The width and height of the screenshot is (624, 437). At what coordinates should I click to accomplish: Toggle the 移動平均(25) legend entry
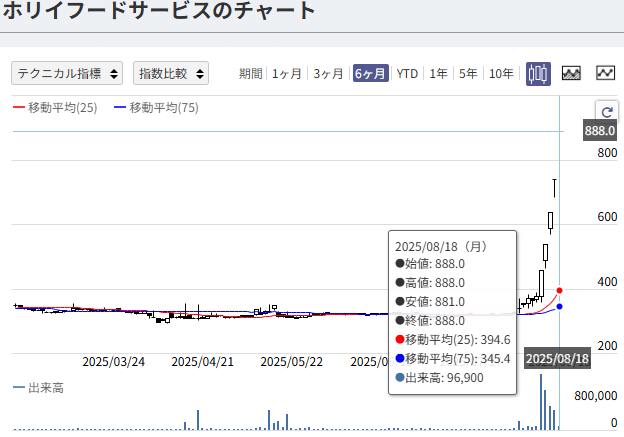[x=55, y=107]
